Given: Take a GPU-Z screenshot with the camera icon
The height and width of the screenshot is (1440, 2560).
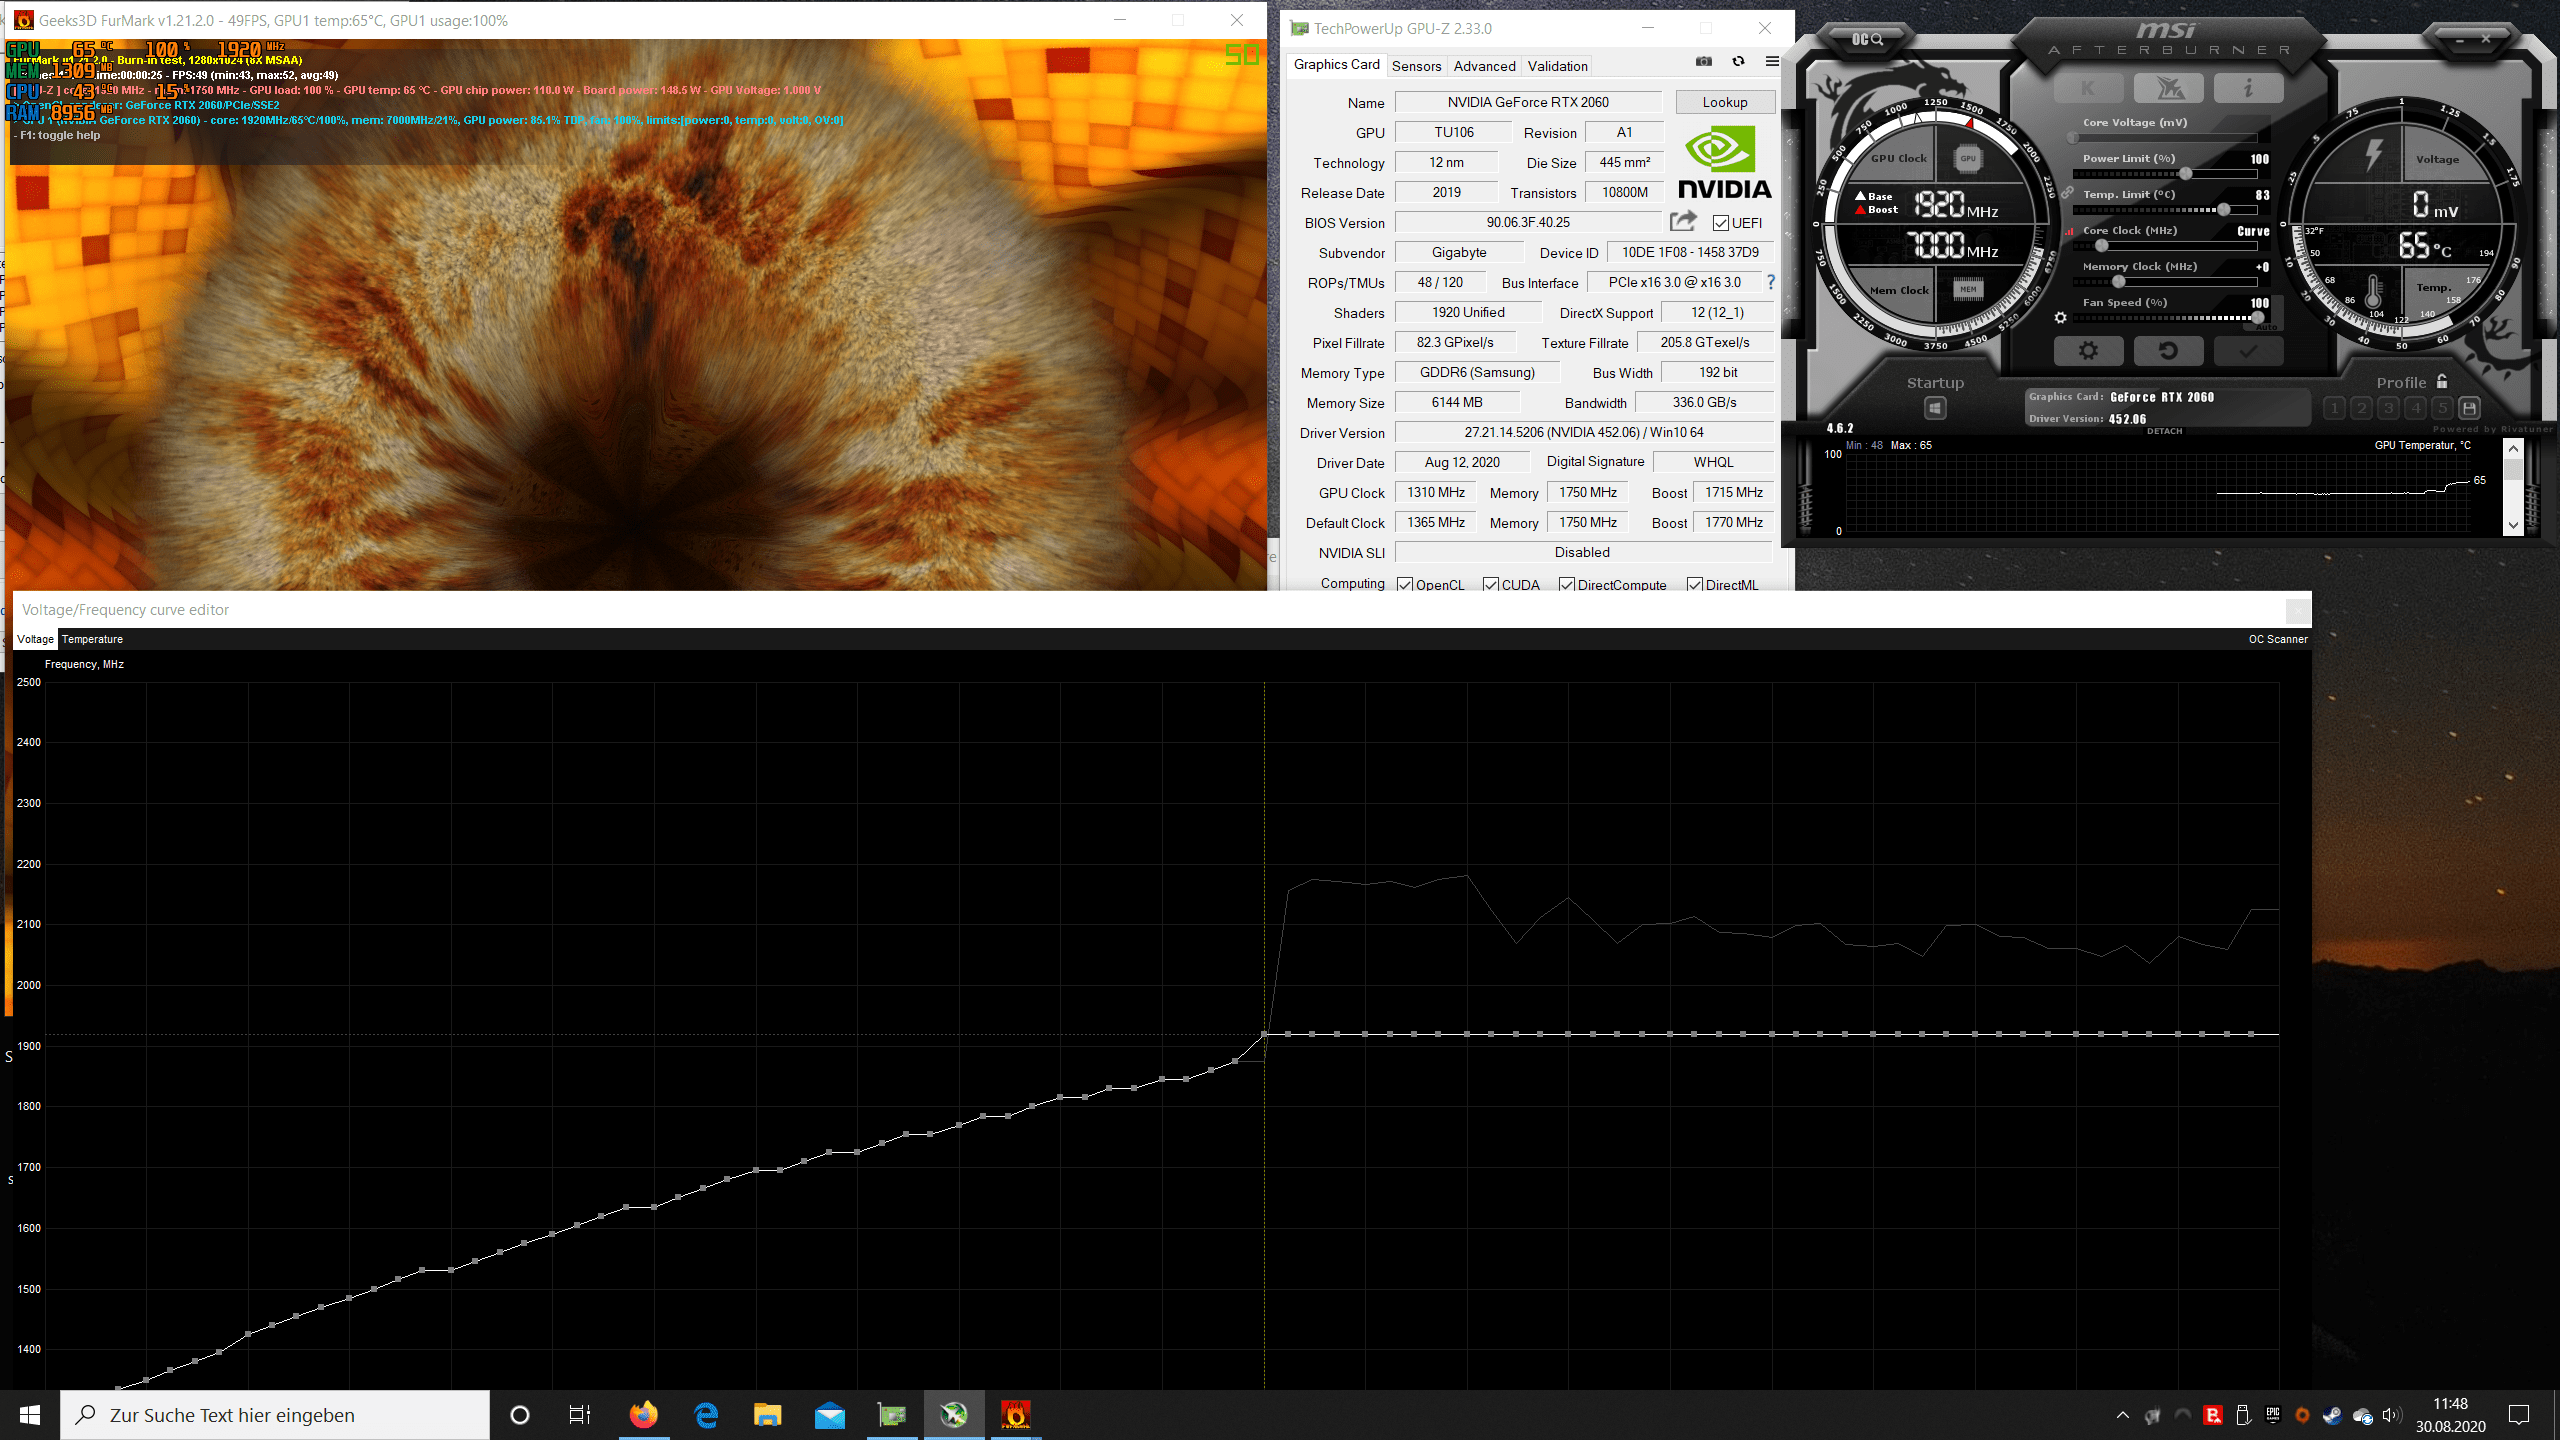Looking at the screenshot, I should click(x=1704, y=61).
